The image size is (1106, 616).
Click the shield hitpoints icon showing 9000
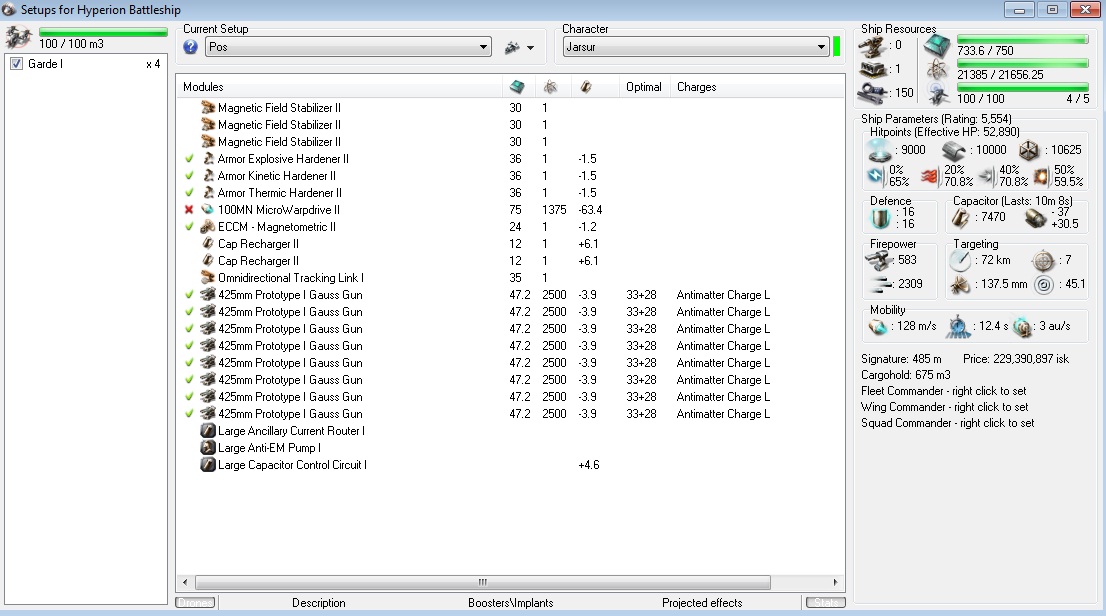tap(880, 150)
